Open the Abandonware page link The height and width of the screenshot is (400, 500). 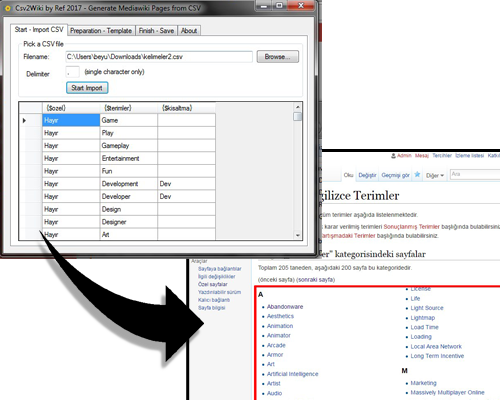285,307
